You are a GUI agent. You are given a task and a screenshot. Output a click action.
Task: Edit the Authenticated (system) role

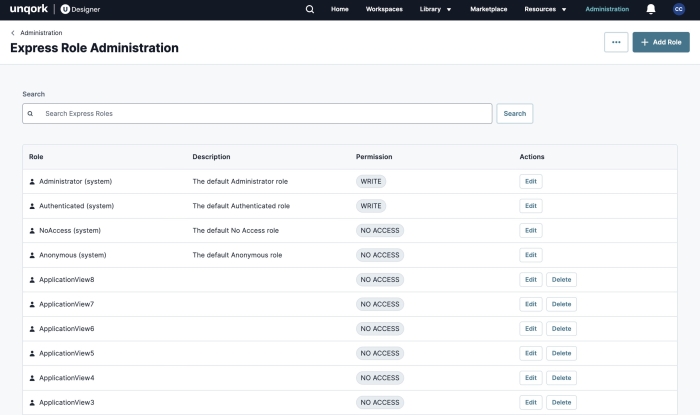coord(531,206)
